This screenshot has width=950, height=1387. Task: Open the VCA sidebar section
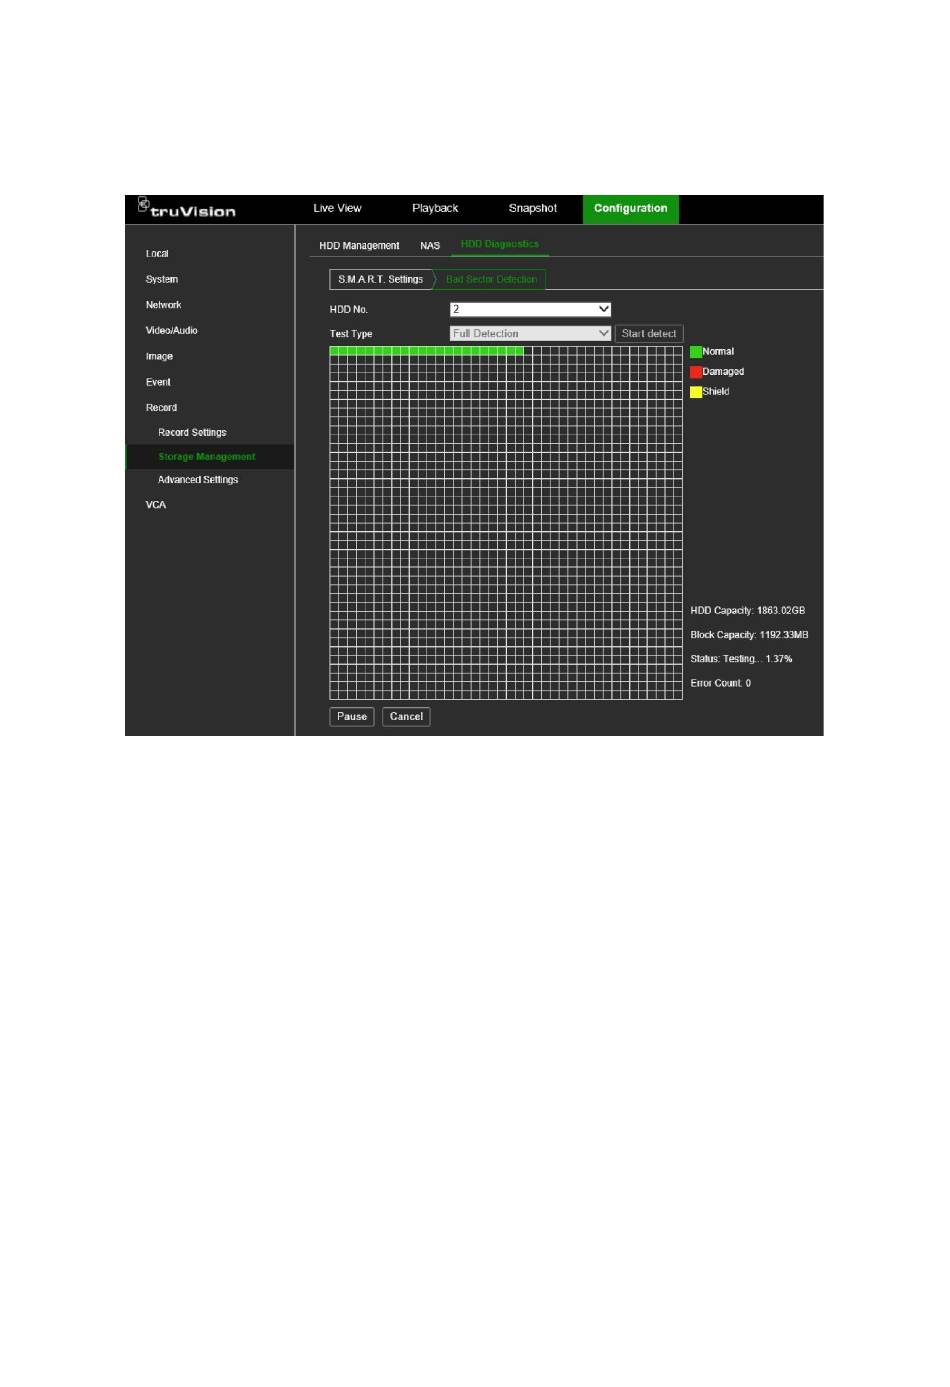[x=156, y=505]
